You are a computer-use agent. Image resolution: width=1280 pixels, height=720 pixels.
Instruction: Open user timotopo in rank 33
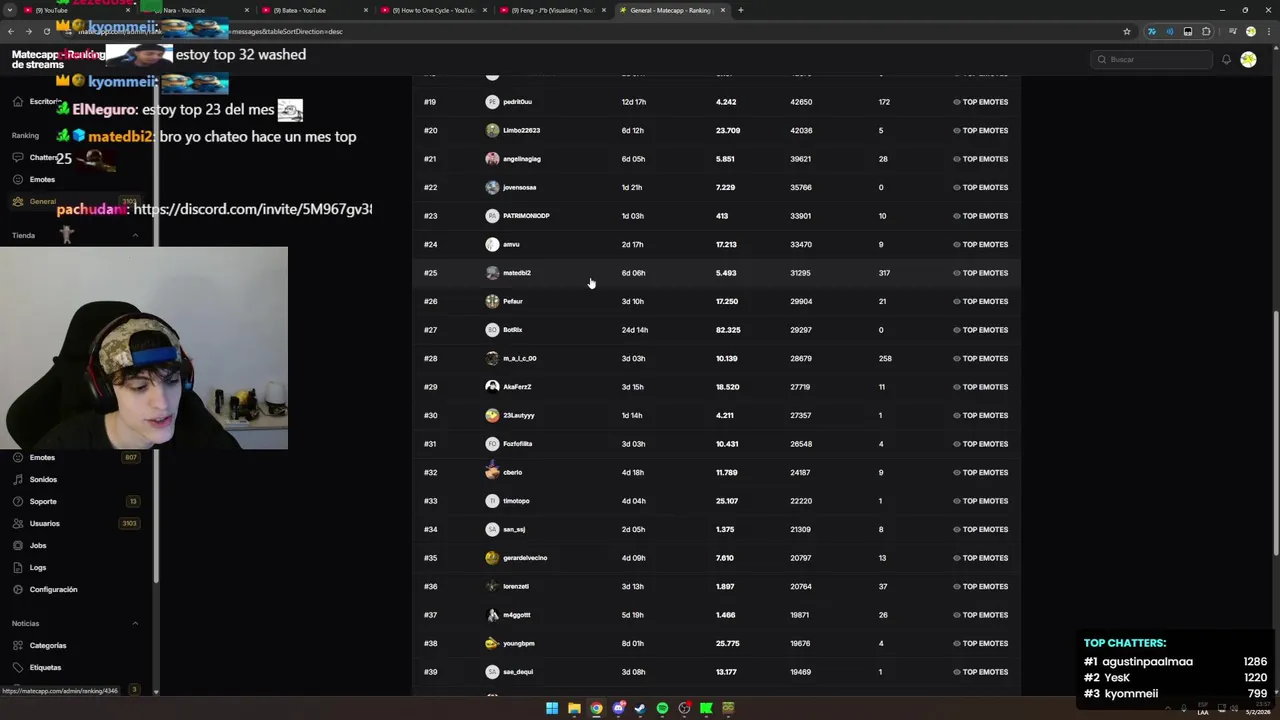coord(516,501)
